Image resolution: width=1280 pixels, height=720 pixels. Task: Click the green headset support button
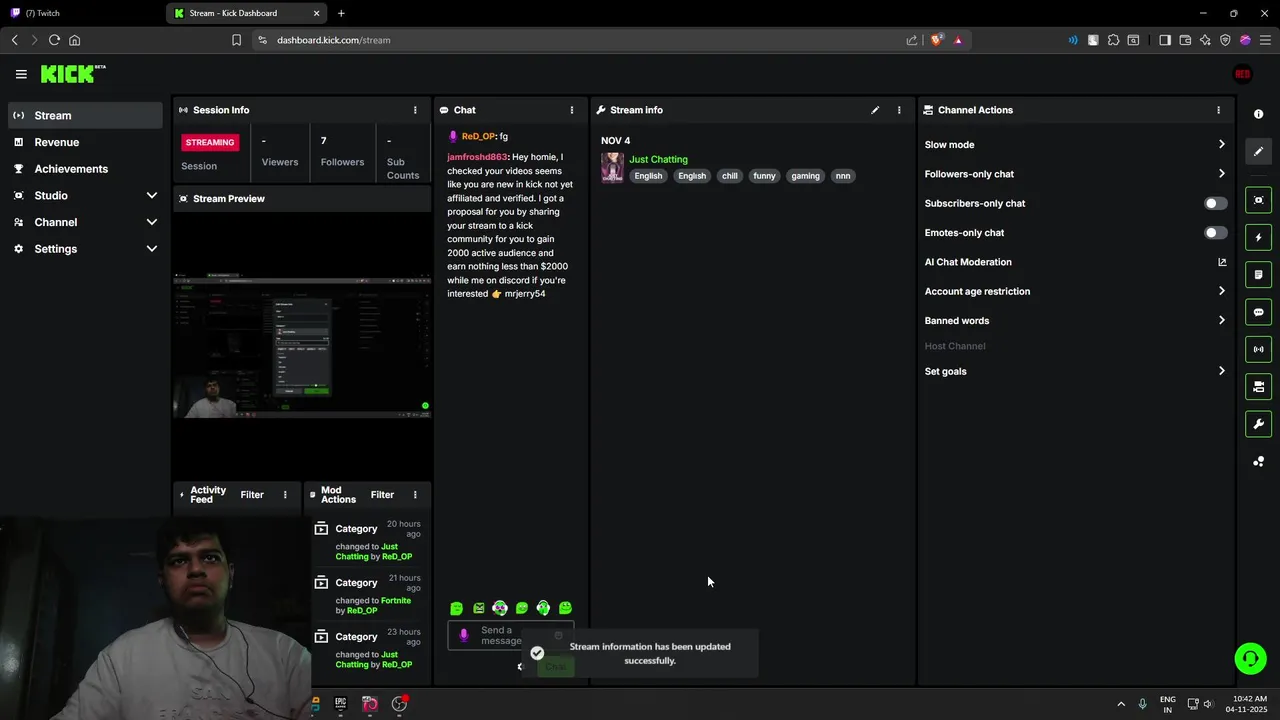[x=1250, y=658]
